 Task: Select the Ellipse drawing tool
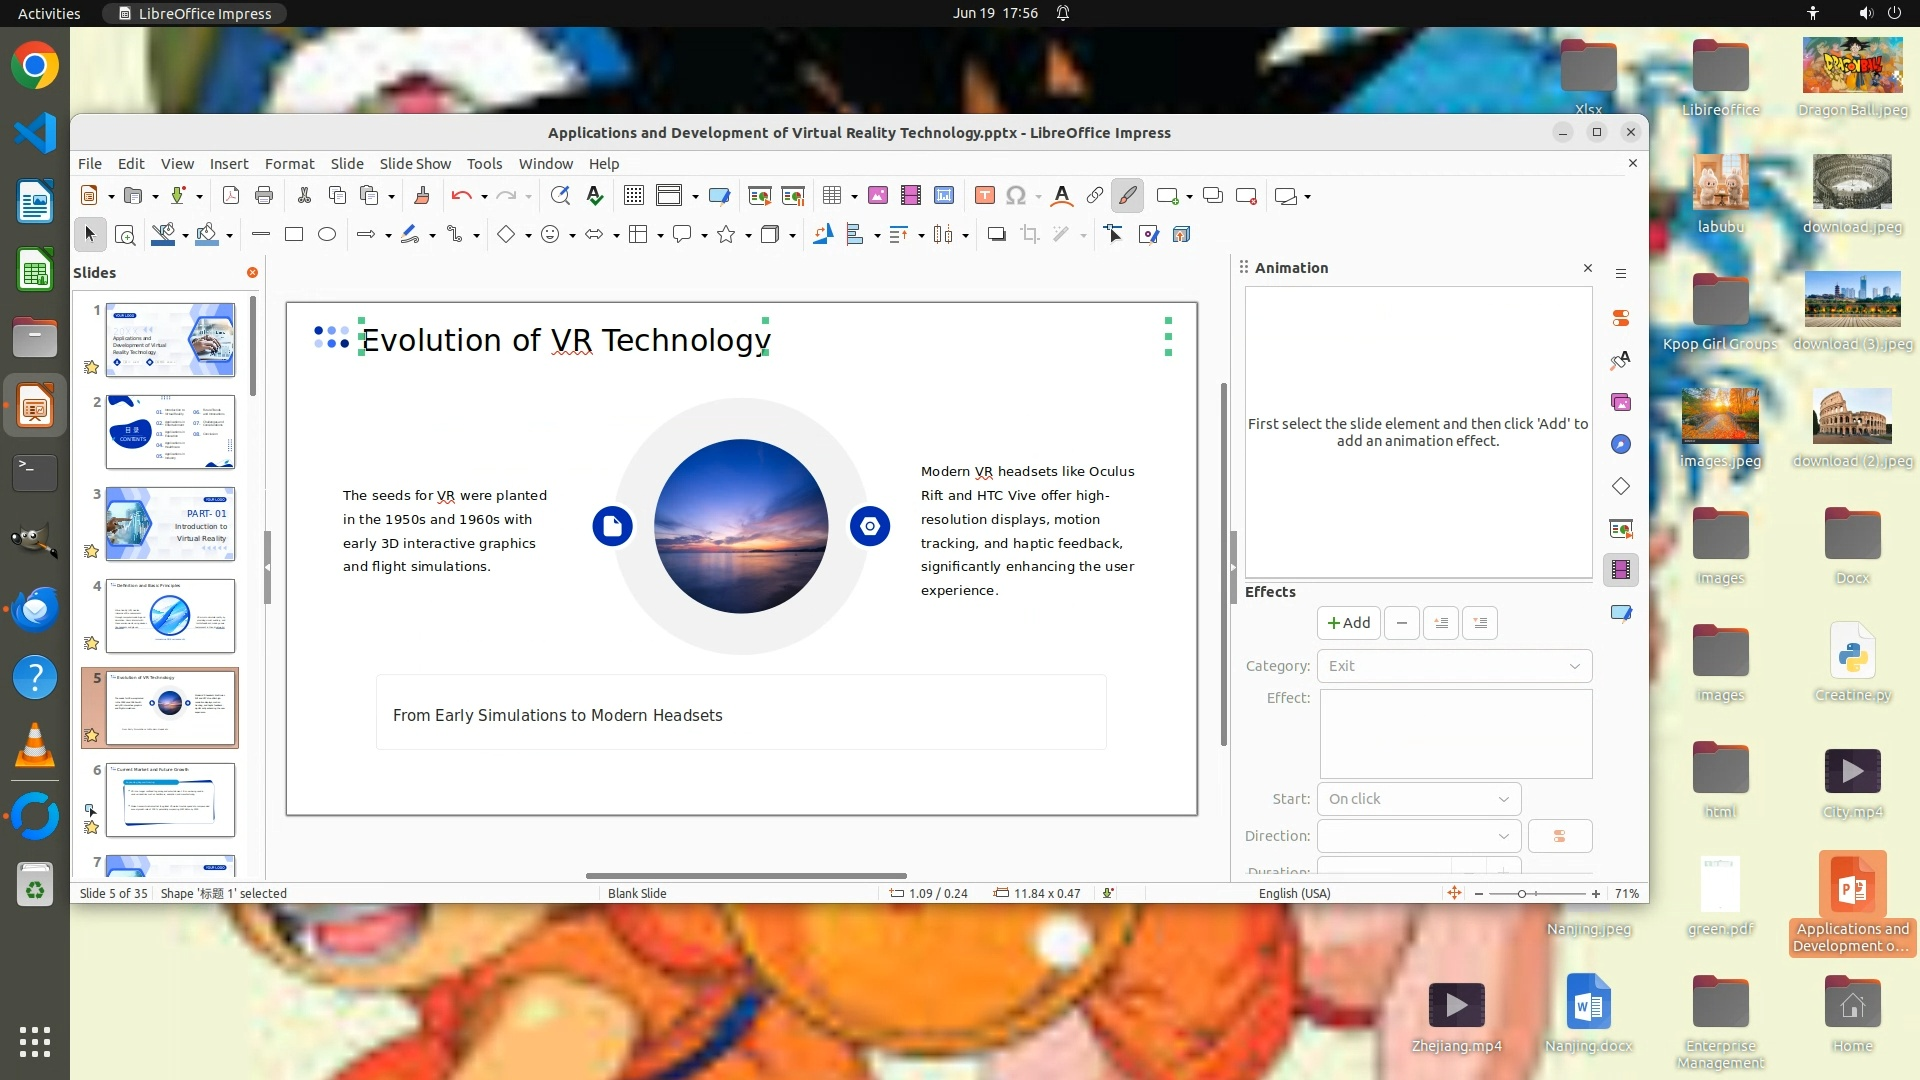coord(327,234)
